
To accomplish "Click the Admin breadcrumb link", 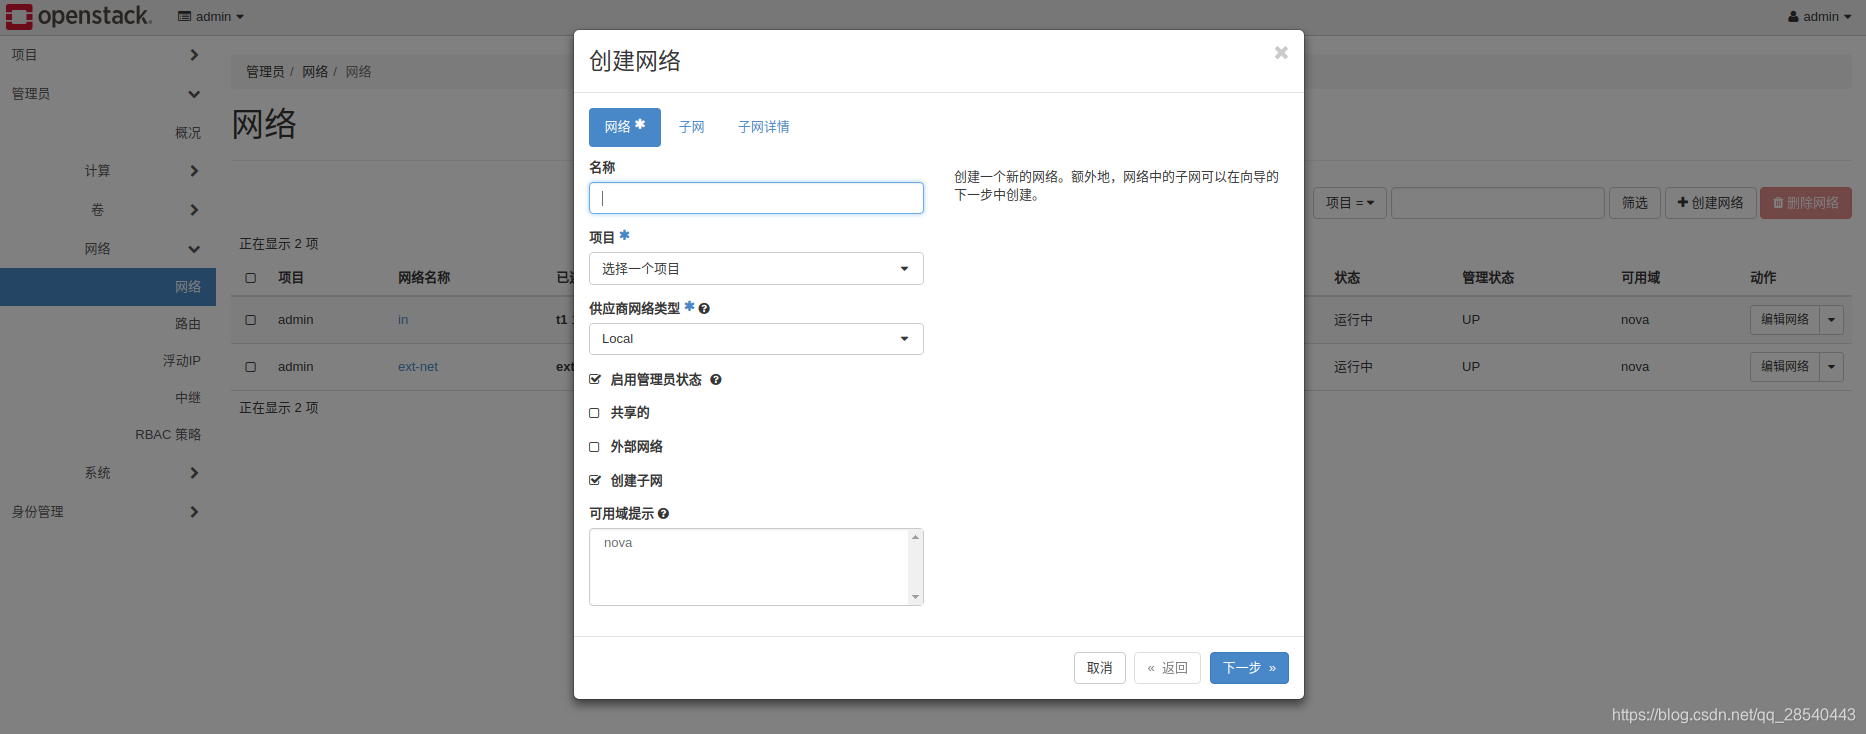I will (x=265, y=72).
